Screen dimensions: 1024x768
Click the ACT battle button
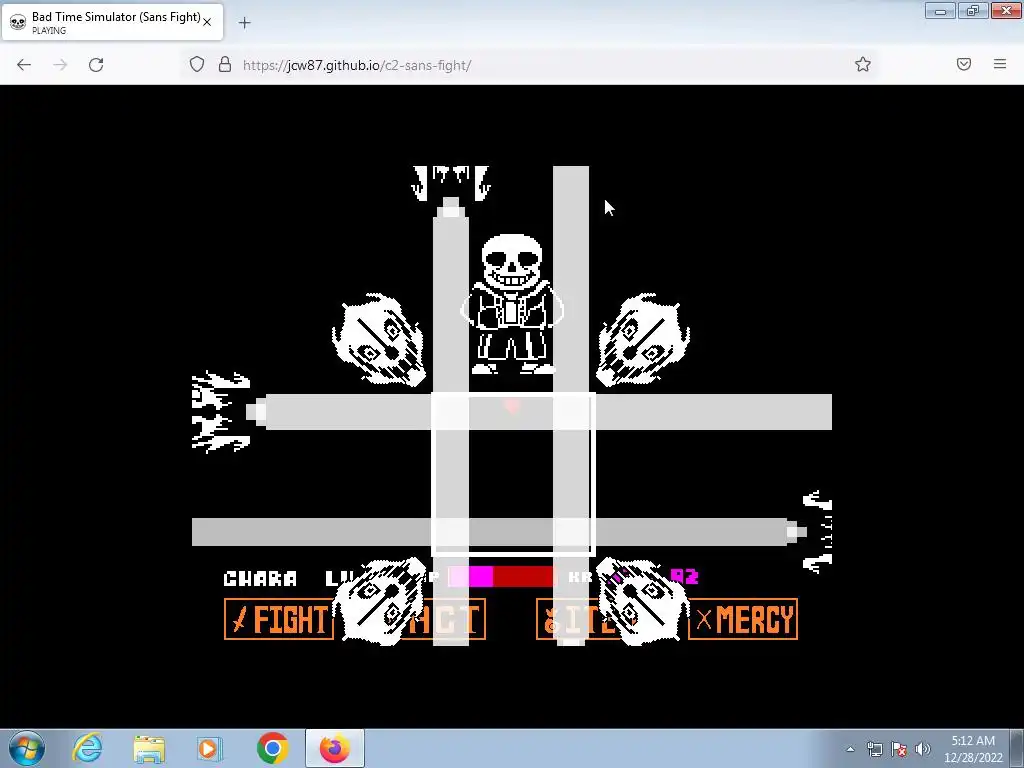(x=444, y=618)
